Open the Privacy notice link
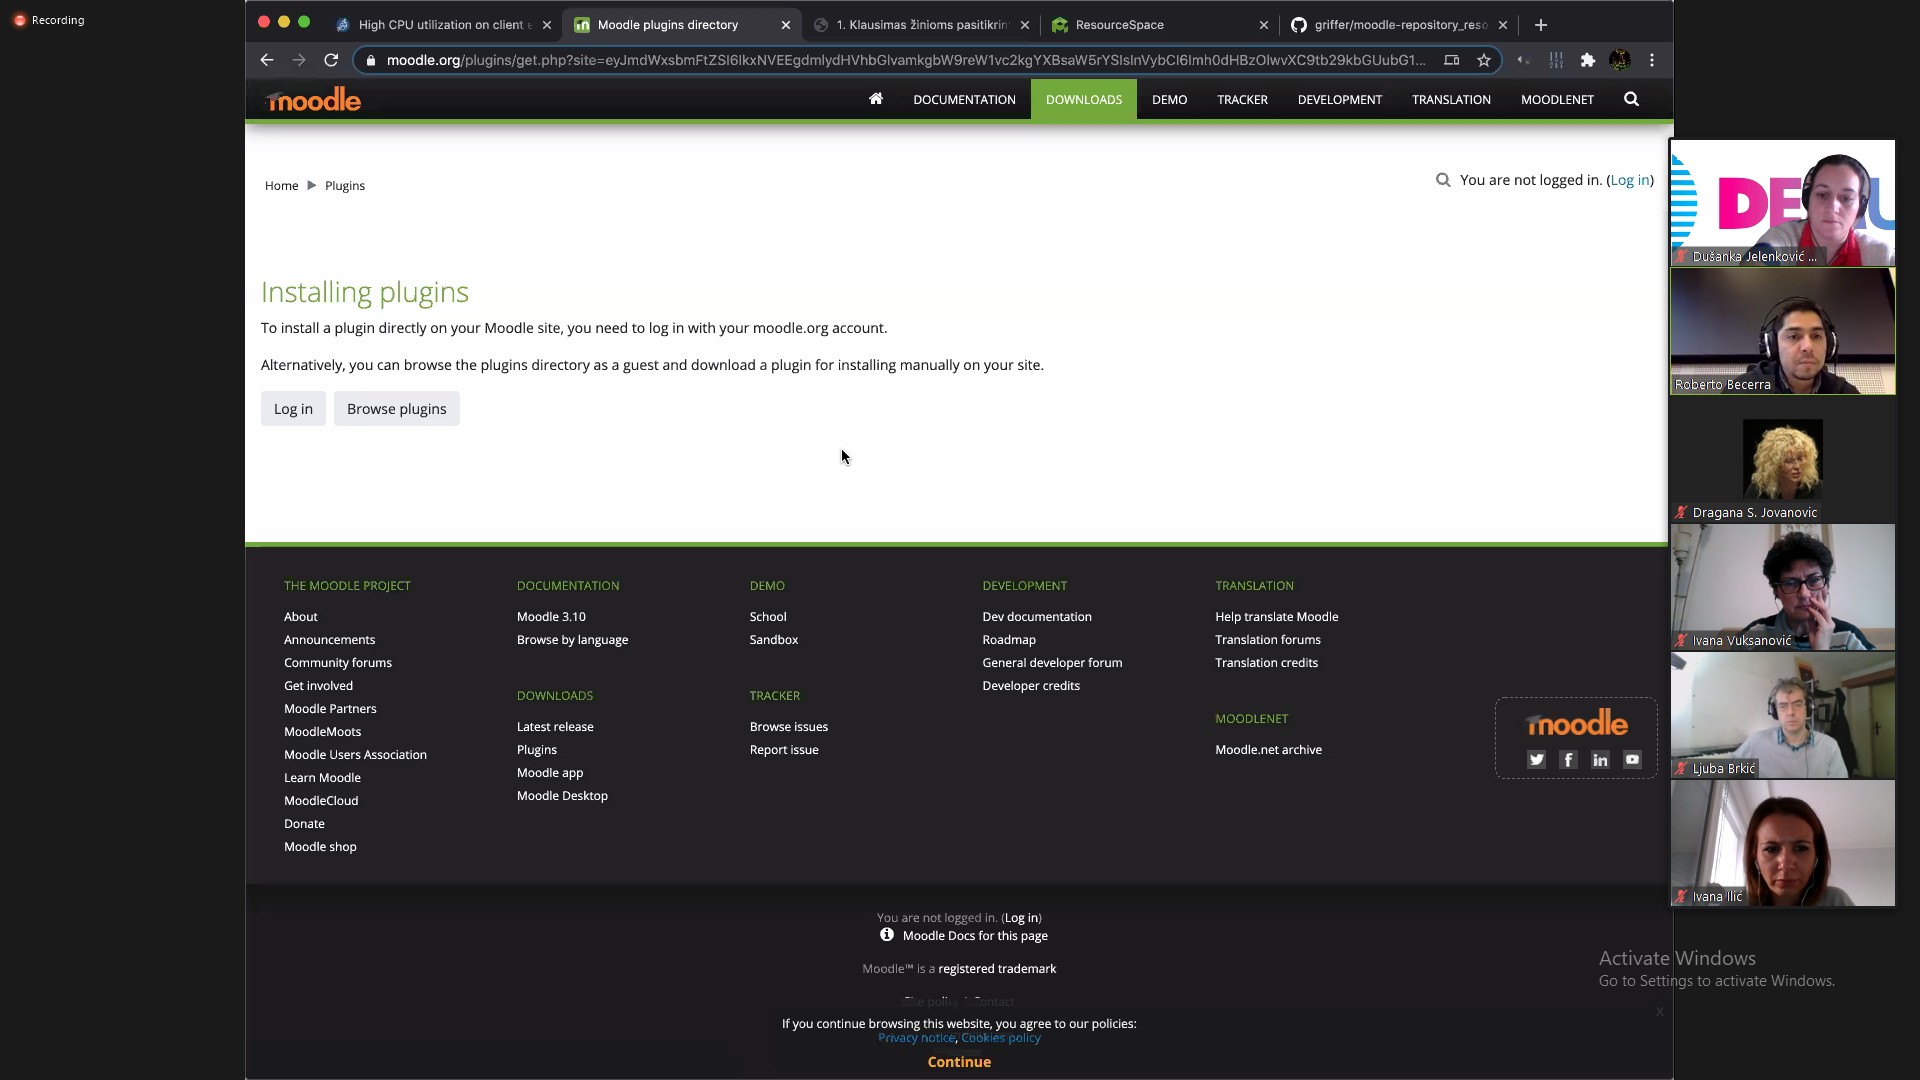The width and height of the screenshot is (1920, 1080). (916, 1038)
